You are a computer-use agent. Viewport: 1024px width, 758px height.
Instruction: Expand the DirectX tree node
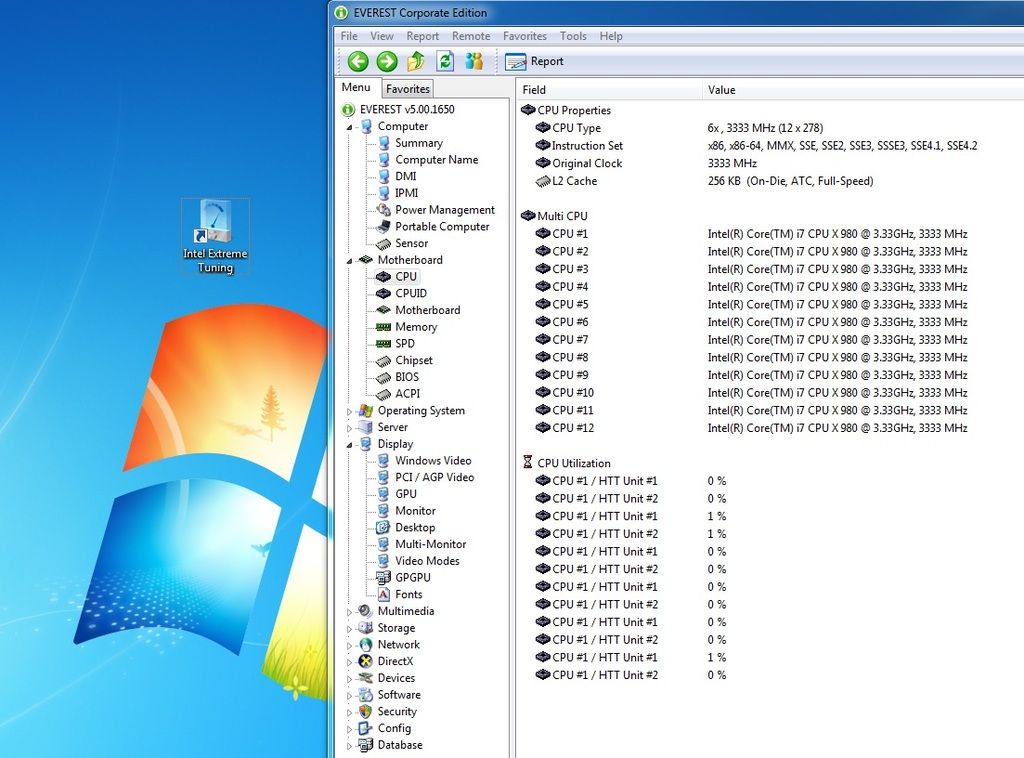349,662
